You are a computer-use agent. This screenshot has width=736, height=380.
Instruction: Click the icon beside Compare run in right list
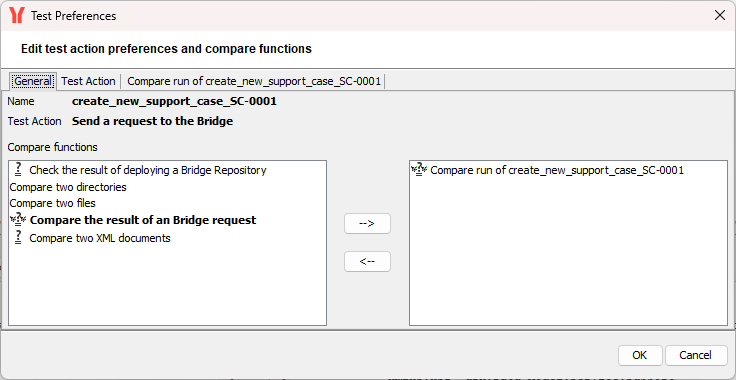pyautogui.click(x=418, y=170)
